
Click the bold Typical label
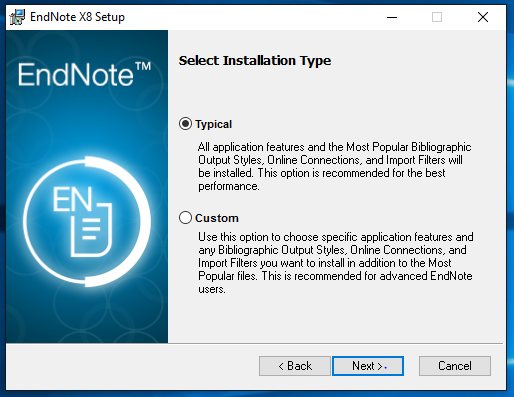[x=214, y=124]
